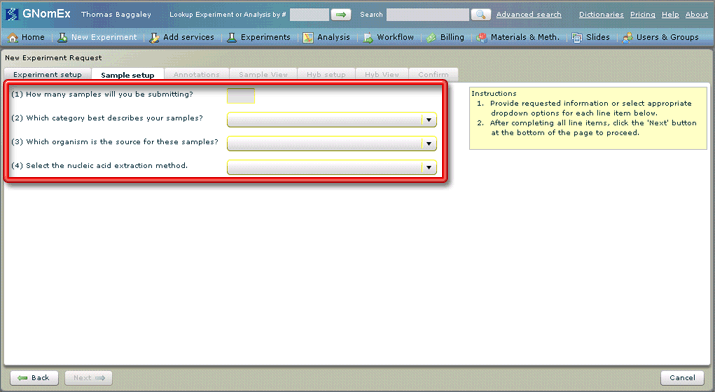Click the Back button

tap(34, 378)
